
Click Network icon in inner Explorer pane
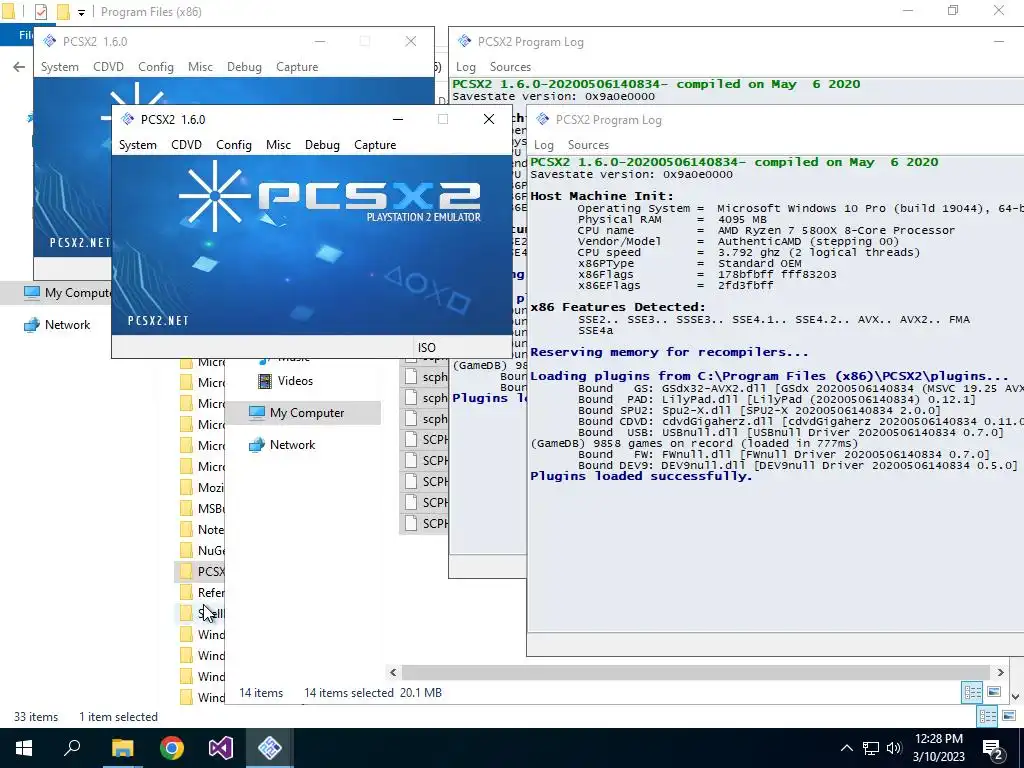point(257,445)
